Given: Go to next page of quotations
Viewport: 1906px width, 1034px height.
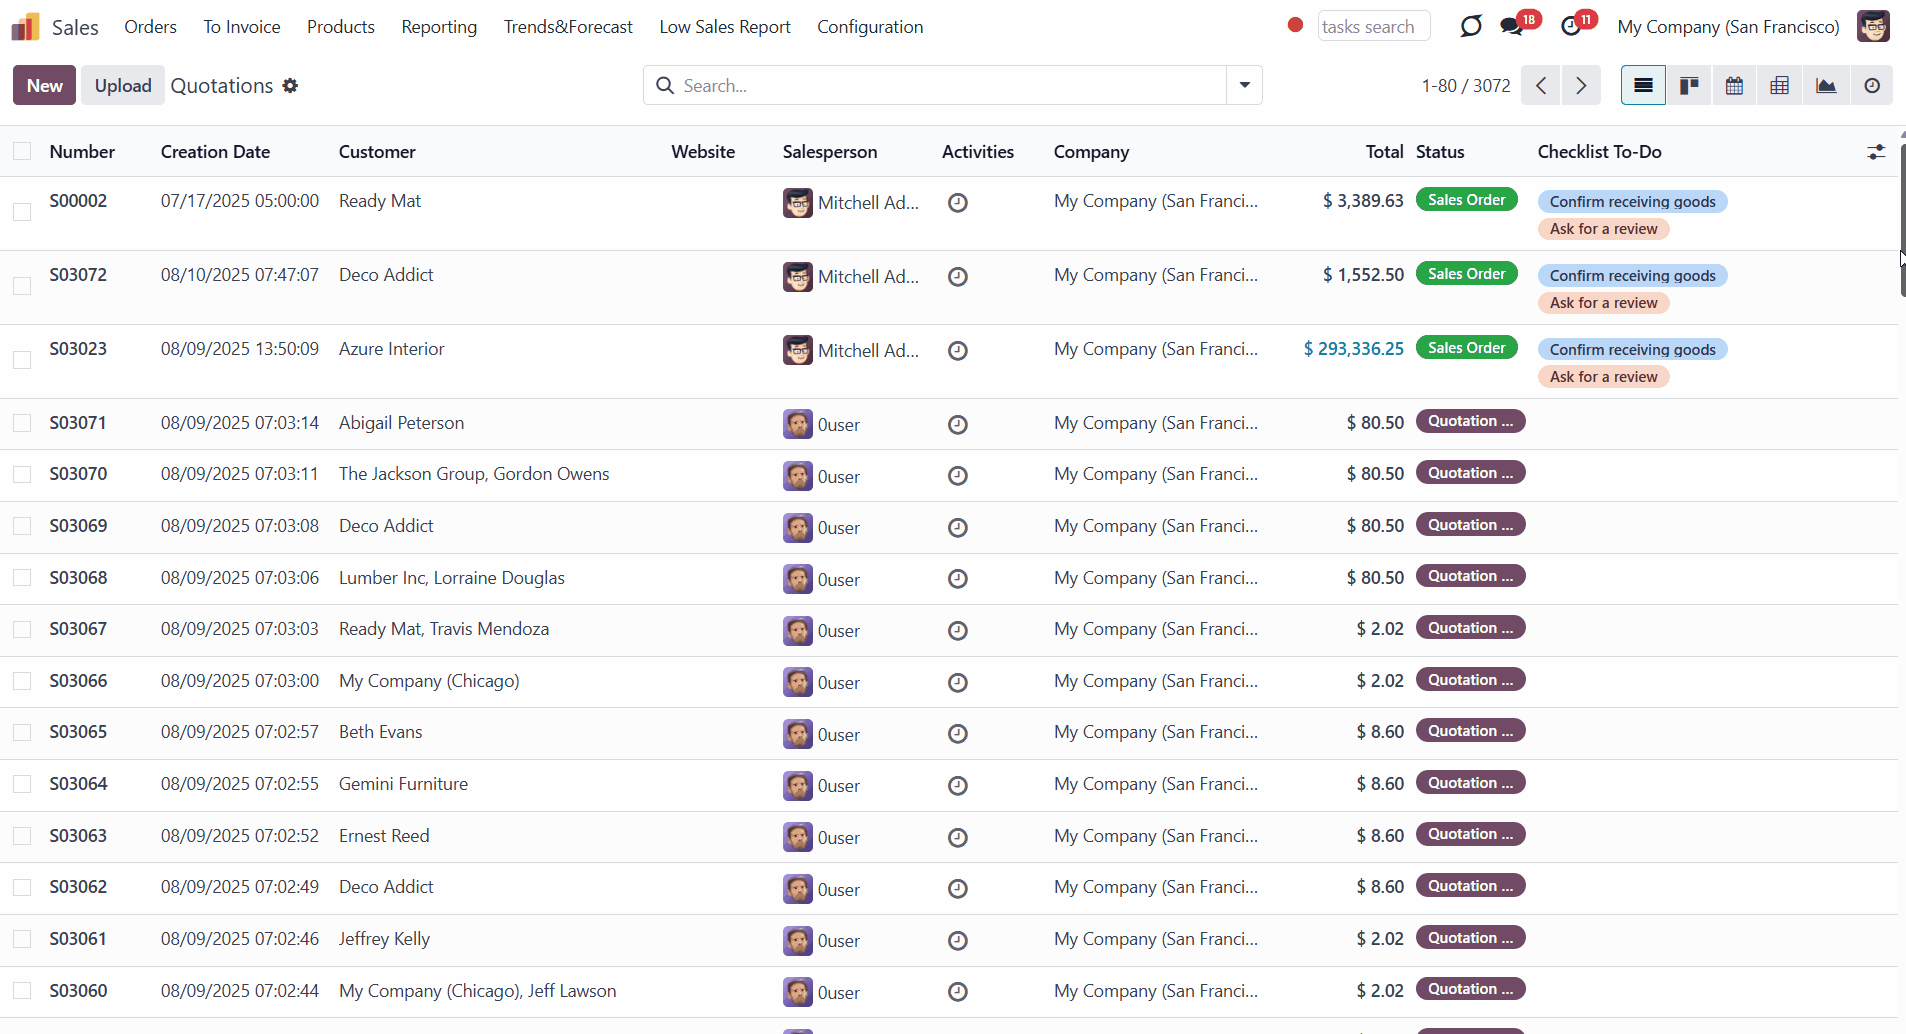Looking at the screenshot, I should pos(1581,86).
